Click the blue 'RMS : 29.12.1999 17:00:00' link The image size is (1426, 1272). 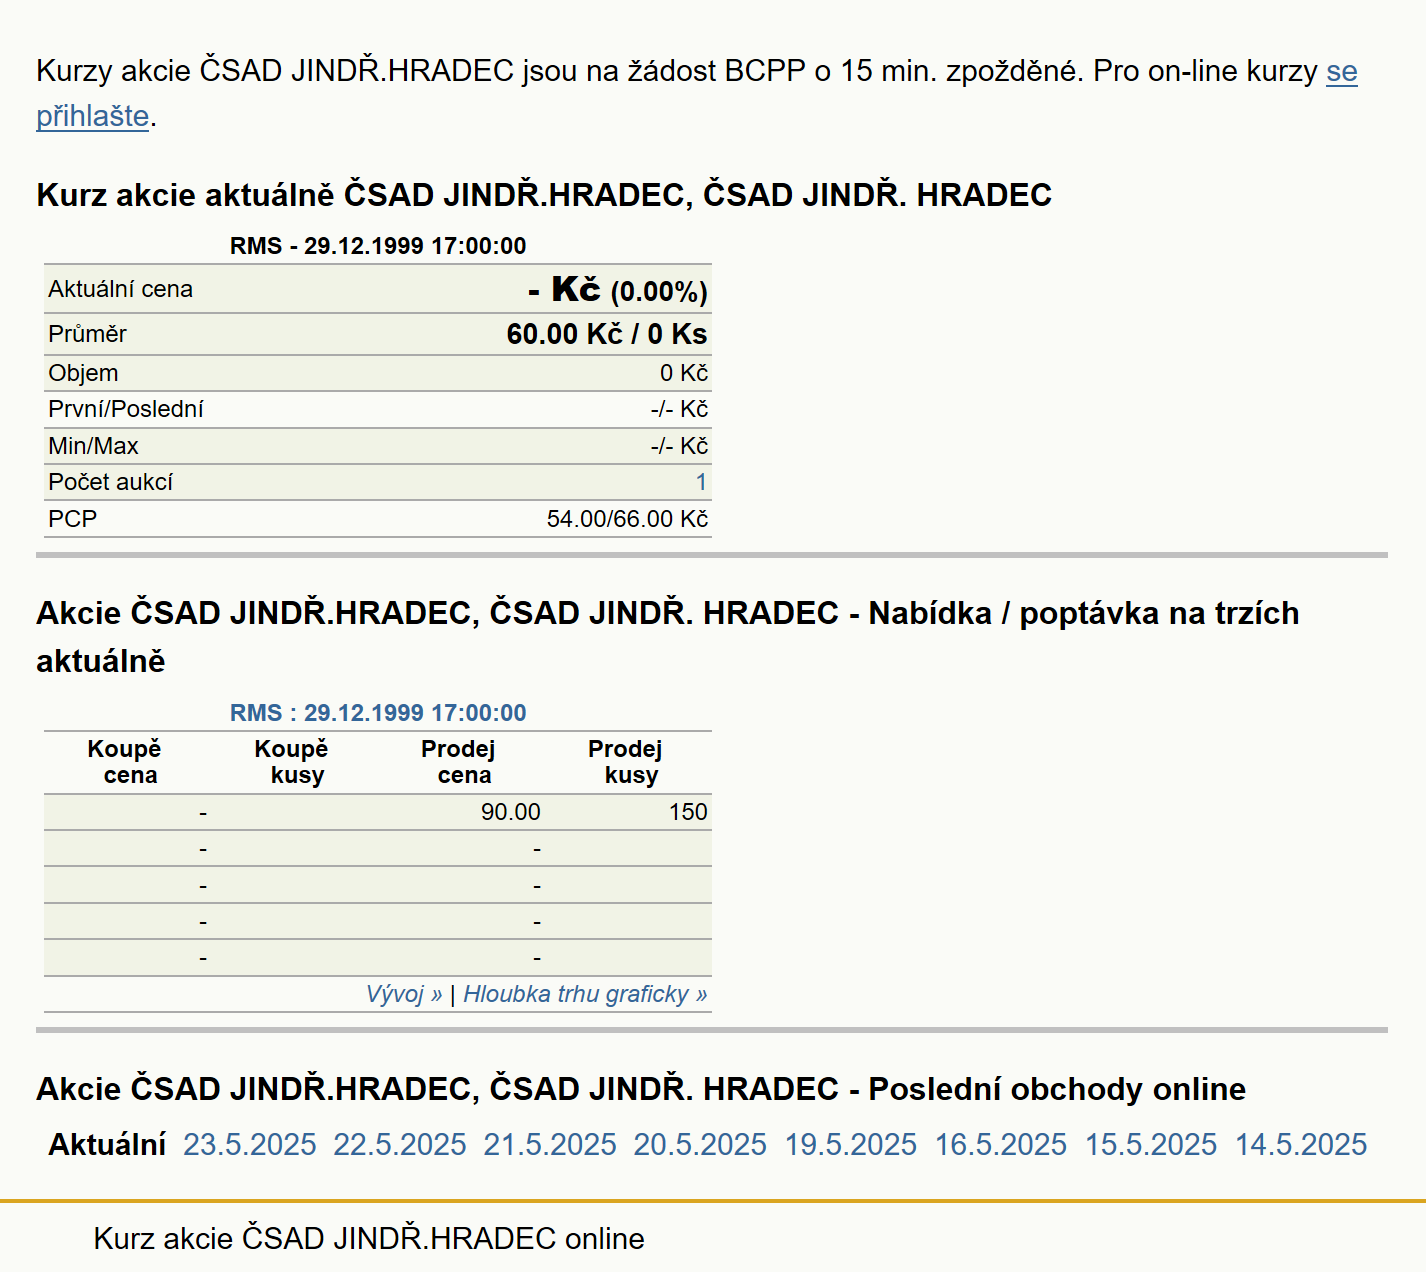pos(378,713)
